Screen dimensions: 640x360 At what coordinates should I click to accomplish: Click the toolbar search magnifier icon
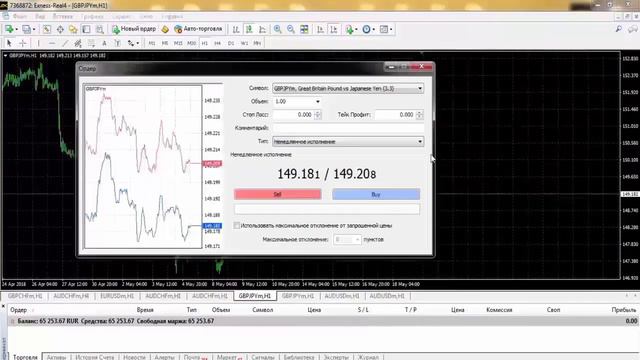click(x=619, y=29)
